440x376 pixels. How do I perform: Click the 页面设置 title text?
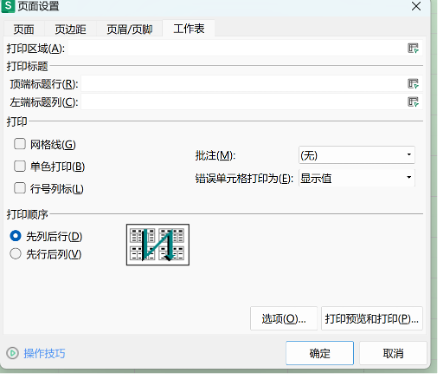[x=38, y=6]
